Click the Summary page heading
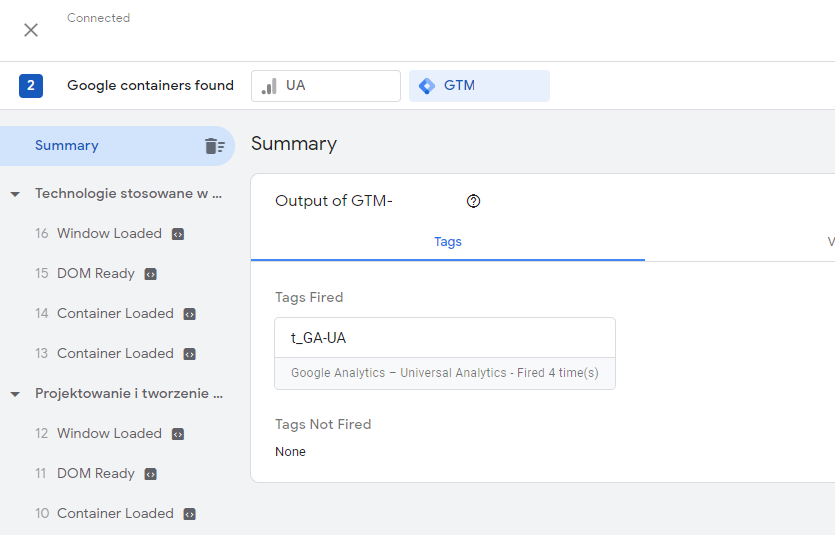 (294, 144)
